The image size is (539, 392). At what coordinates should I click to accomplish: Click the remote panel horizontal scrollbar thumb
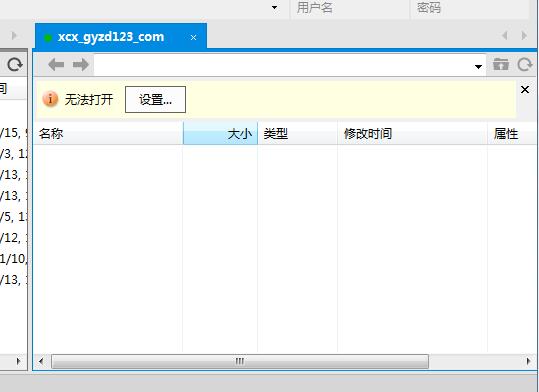point(240,361)
